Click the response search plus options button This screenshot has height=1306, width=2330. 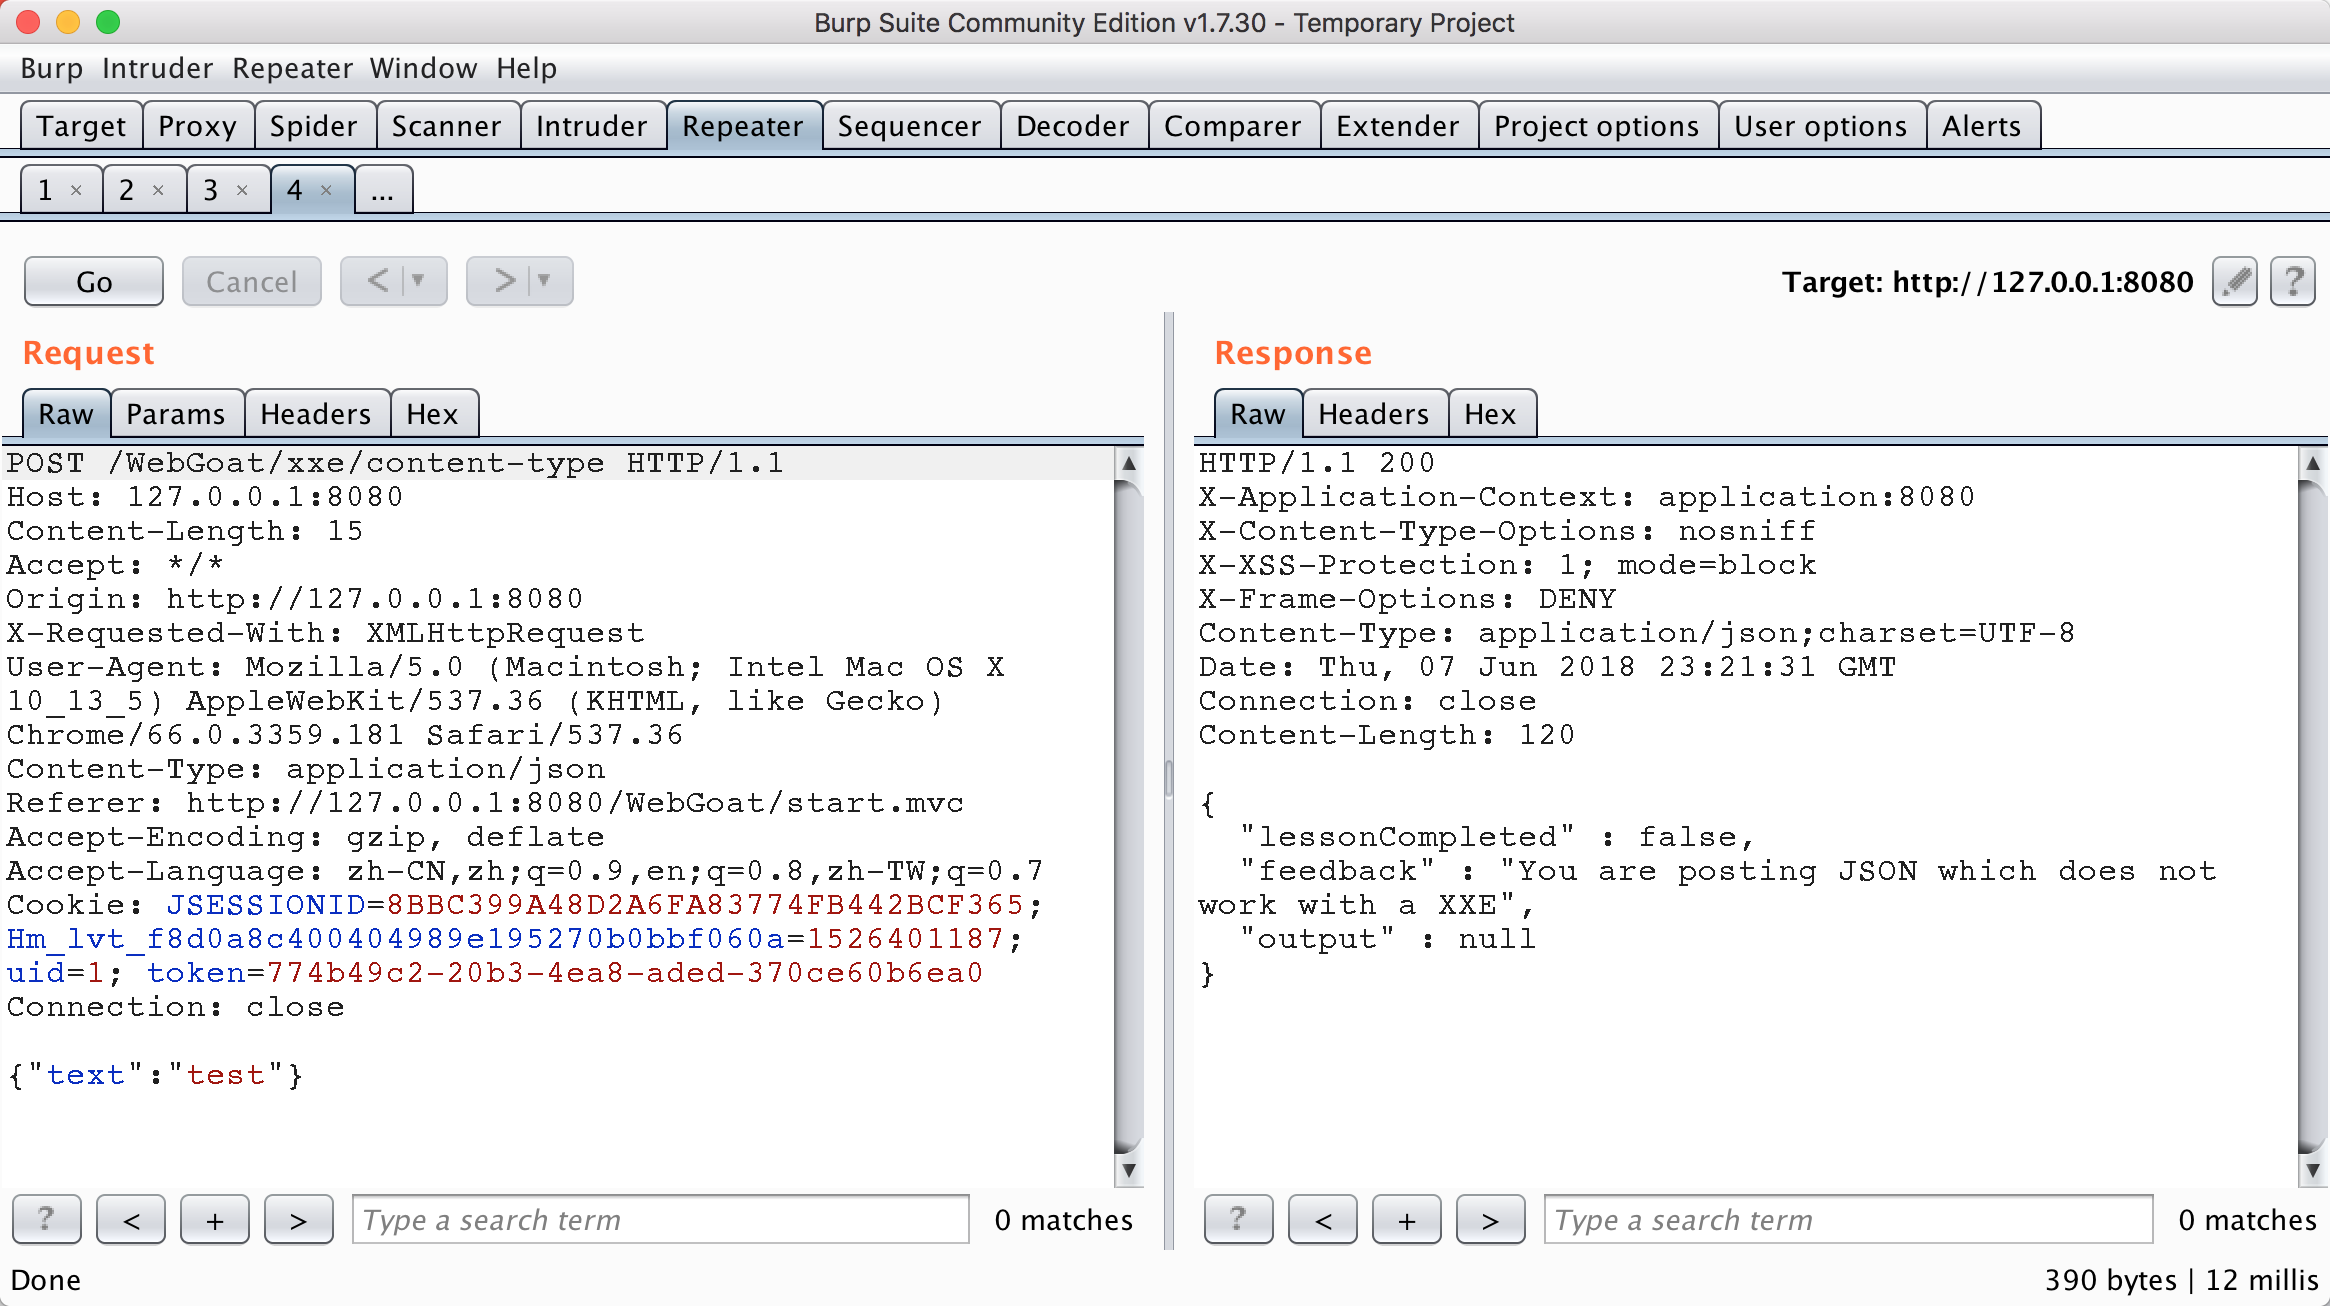click(1407, 1219)
